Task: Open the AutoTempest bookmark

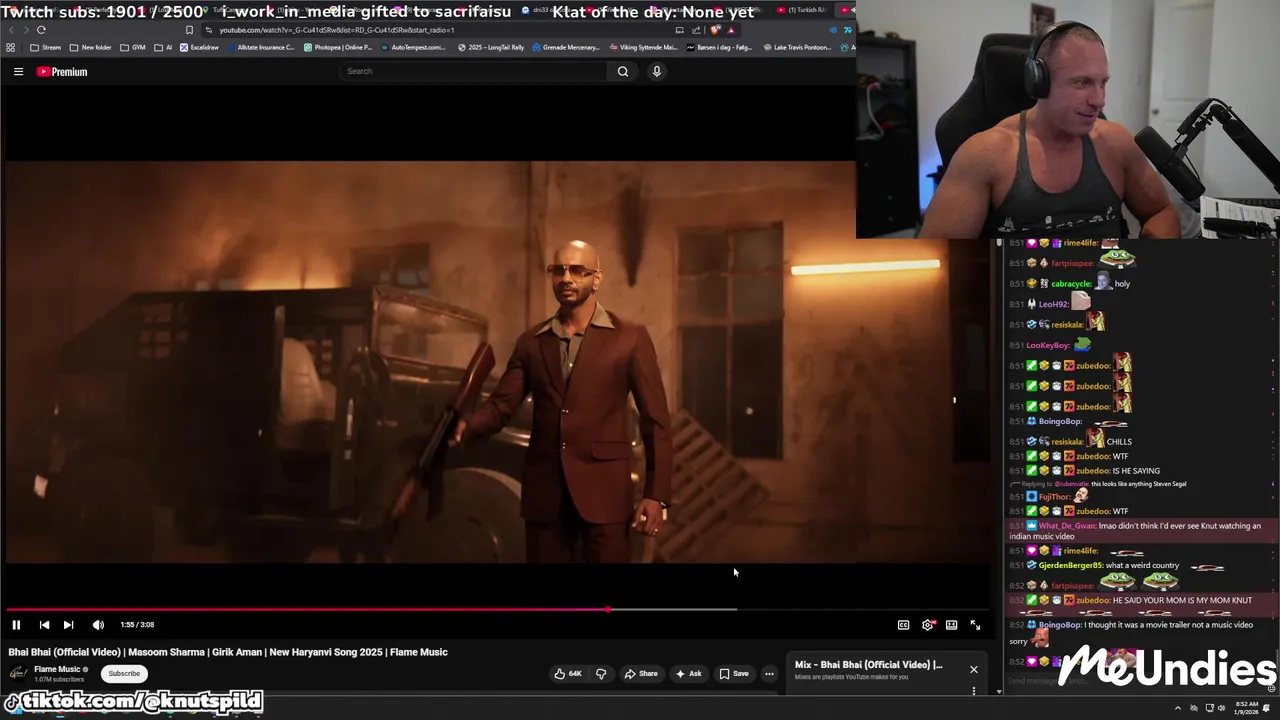Action: coord(413,47)
